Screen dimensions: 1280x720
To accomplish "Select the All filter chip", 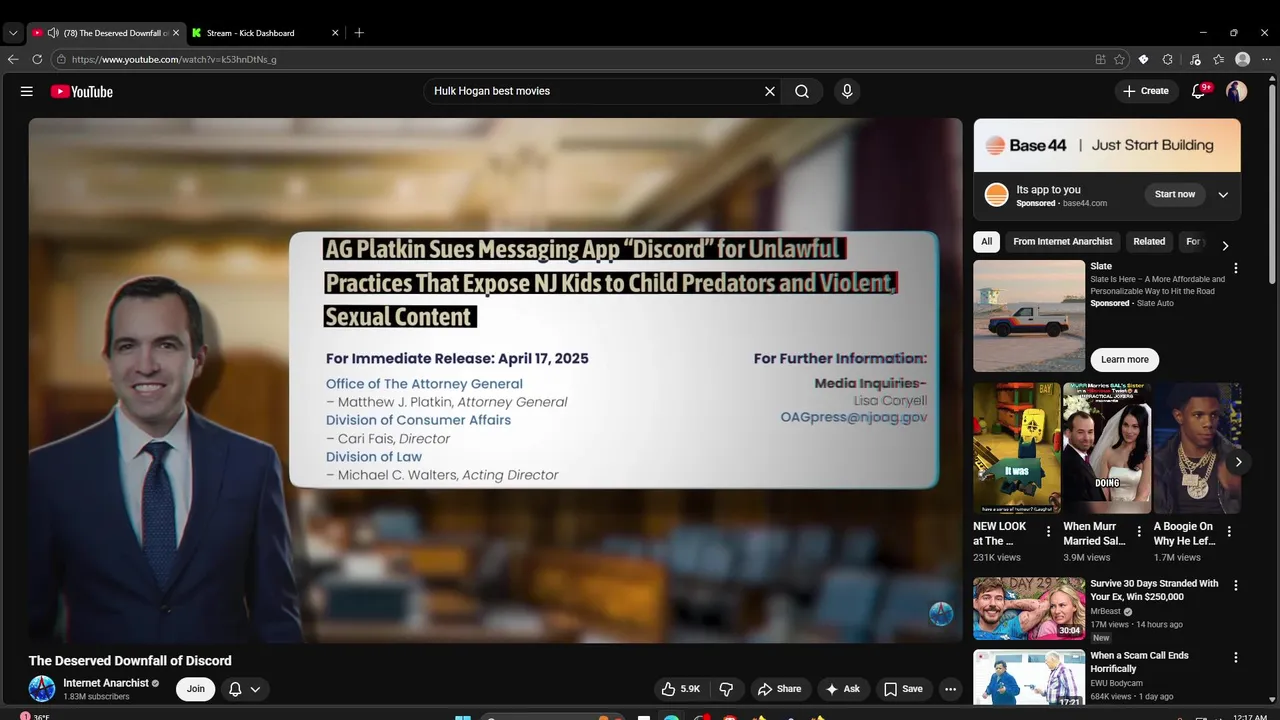I will click(987, 241).
